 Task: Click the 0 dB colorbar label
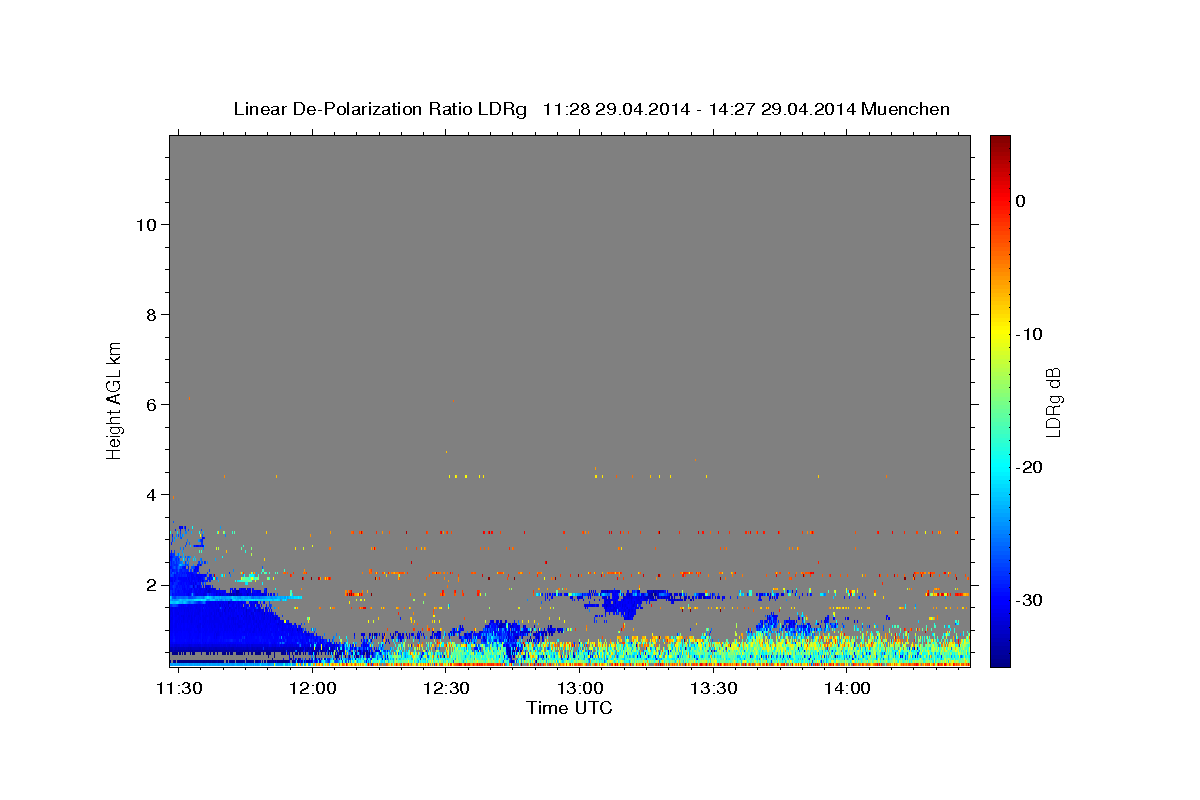tap(1021, 201)
